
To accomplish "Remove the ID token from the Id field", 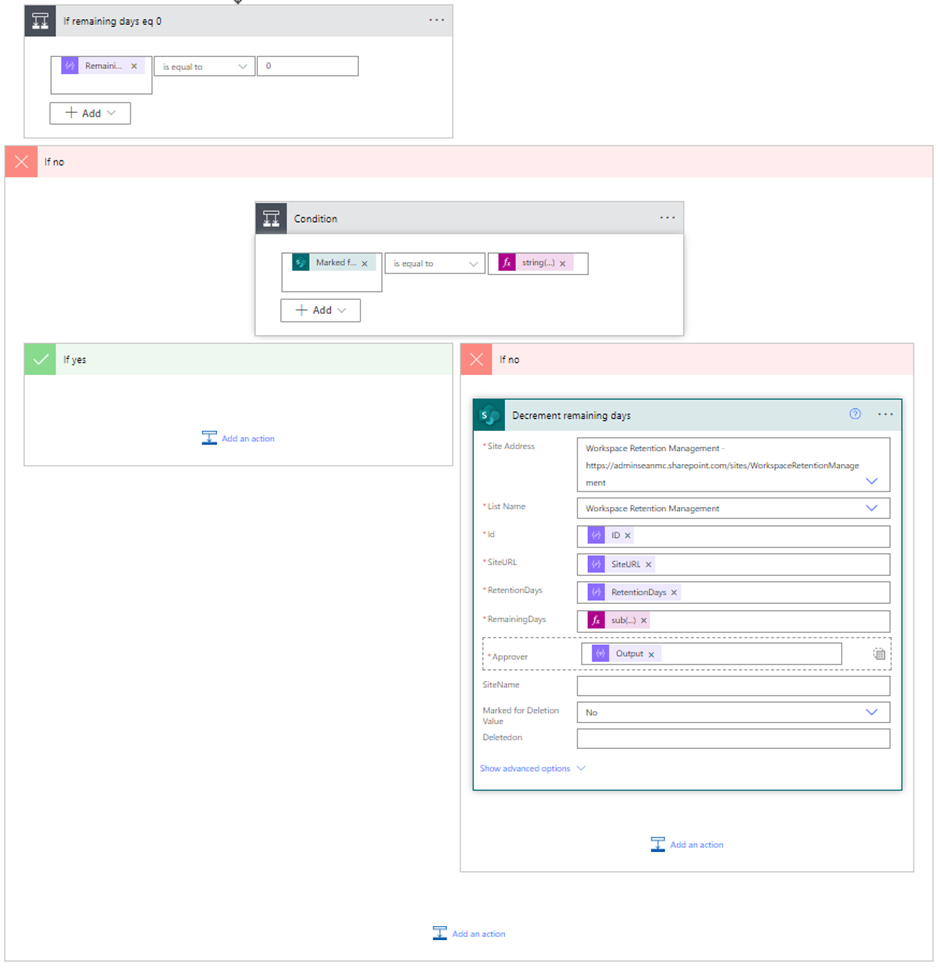I will (x=628, y=536).
